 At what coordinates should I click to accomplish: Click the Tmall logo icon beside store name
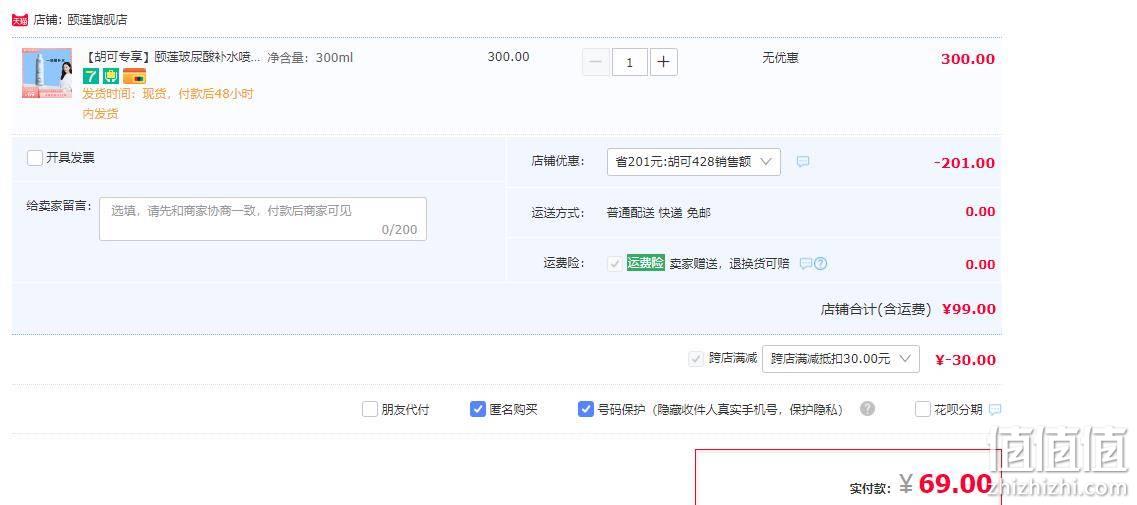tap(20, 20)
